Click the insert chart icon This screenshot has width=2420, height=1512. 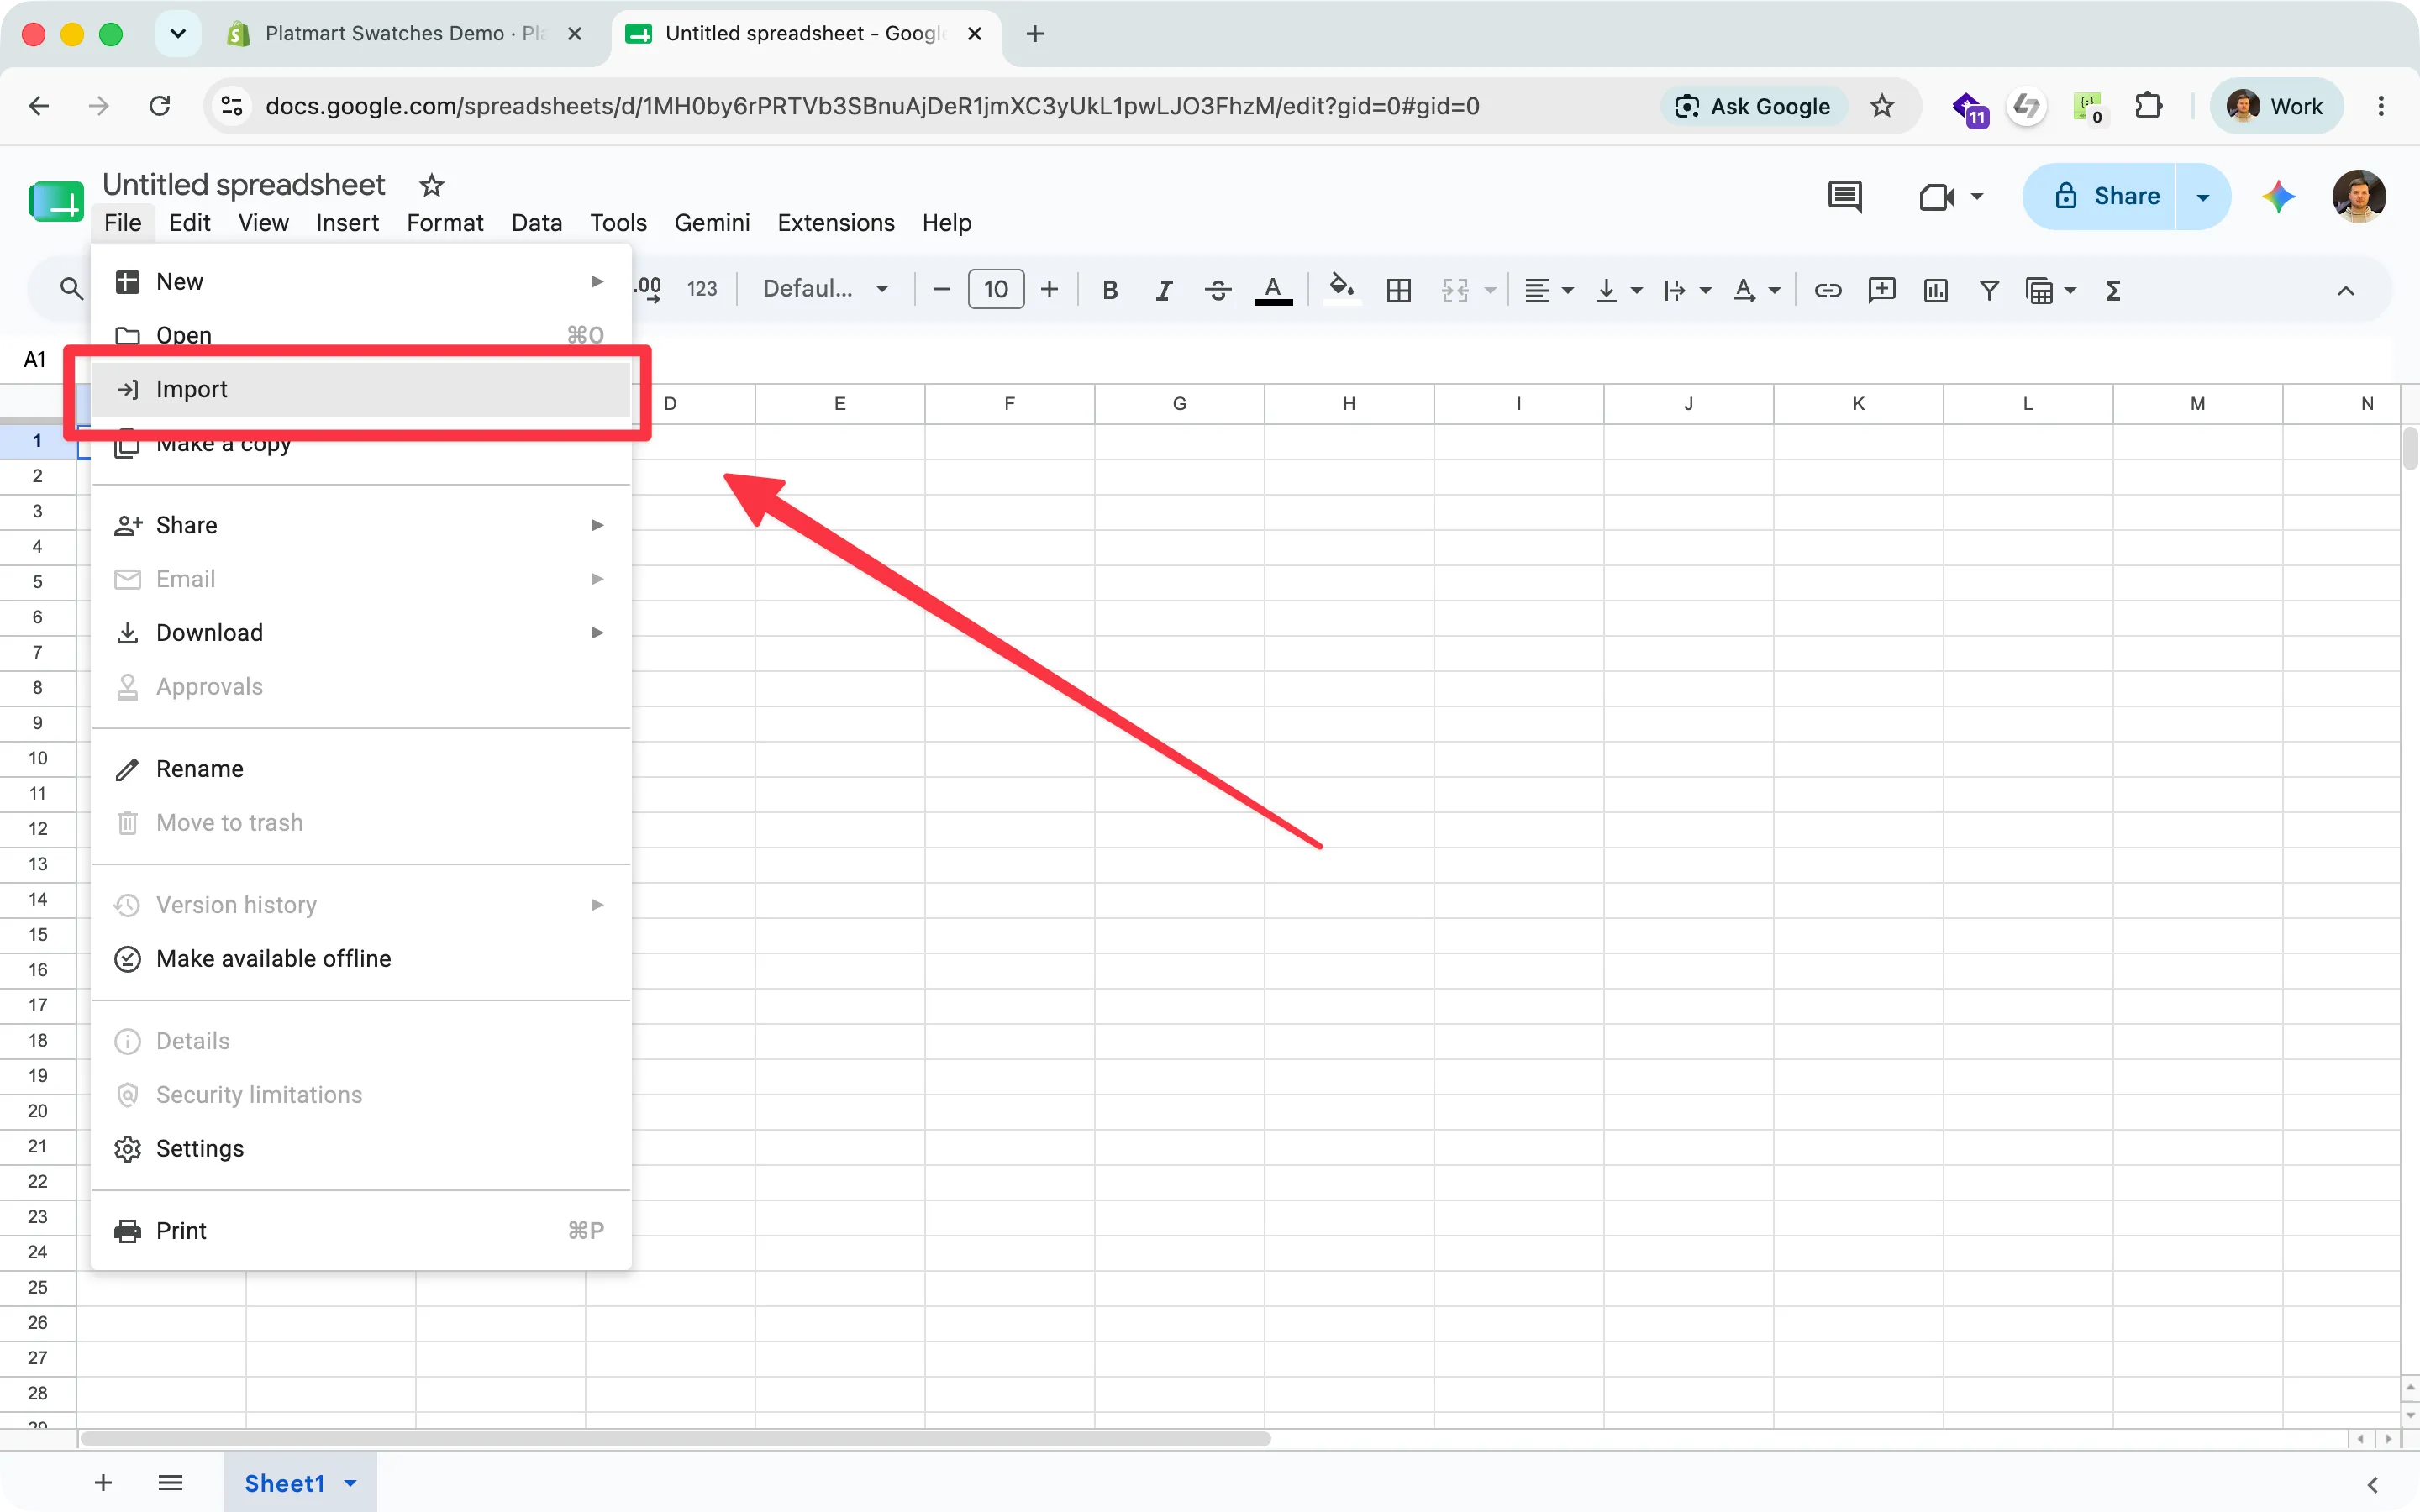[x=1935, y=290]
